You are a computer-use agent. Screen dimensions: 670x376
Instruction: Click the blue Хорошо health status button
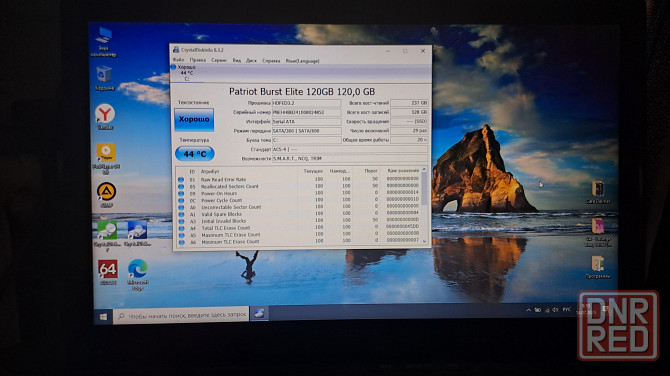(194, 119)
